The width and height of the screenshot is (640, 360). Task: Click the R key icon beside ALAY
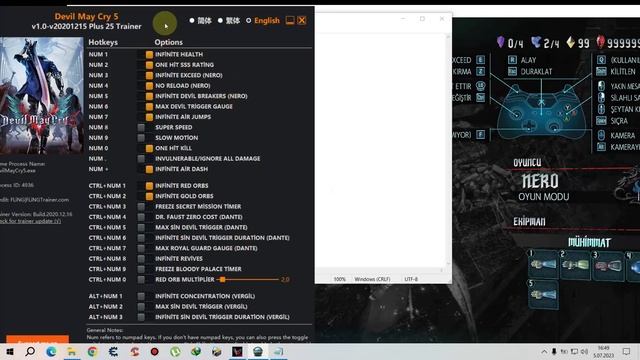(512, 60)
